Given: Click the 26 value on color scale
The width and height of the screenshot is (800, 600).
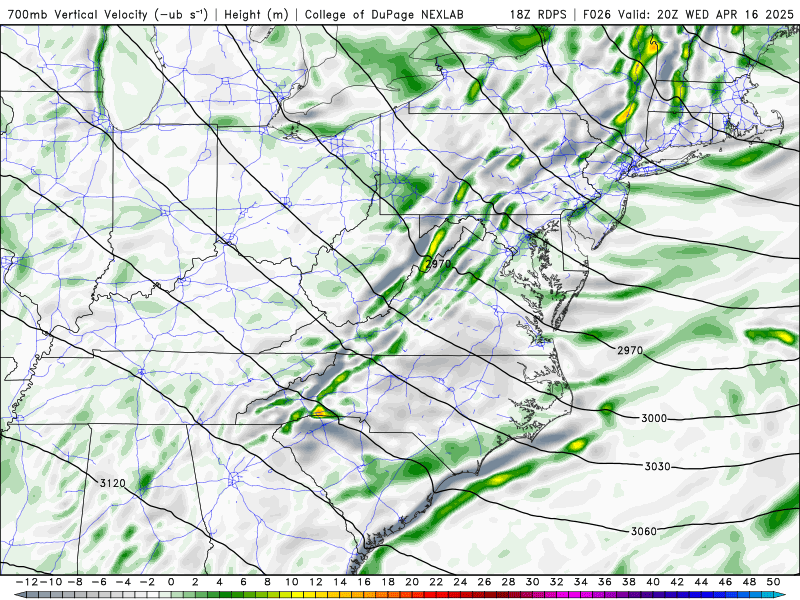Looking at the screenshot, I should coord(484,582).
